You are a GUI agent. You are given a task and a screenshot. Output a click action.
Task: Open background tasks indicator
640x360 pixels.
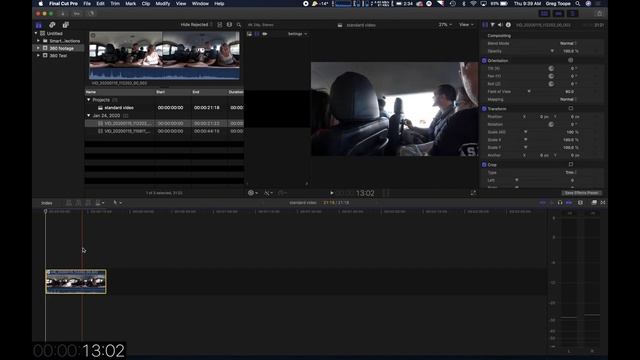pyautogui.click(x=91, y=13)
